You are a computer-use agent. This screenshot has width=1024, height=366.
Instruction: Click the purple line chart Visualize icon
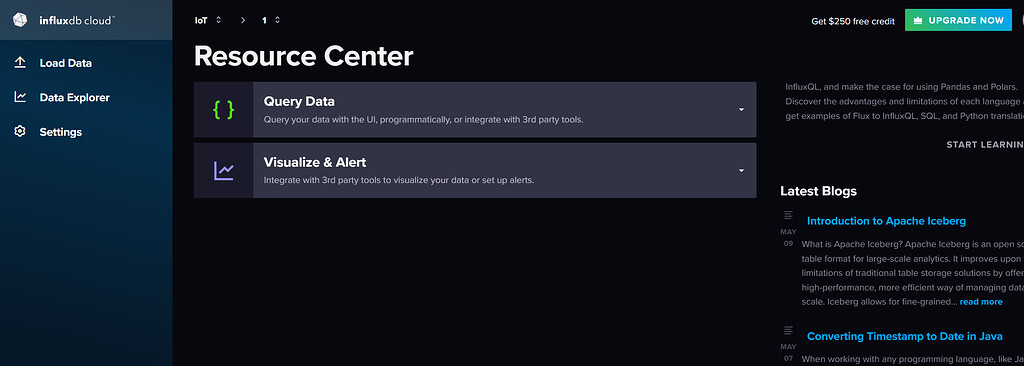(x=223, y=171)
